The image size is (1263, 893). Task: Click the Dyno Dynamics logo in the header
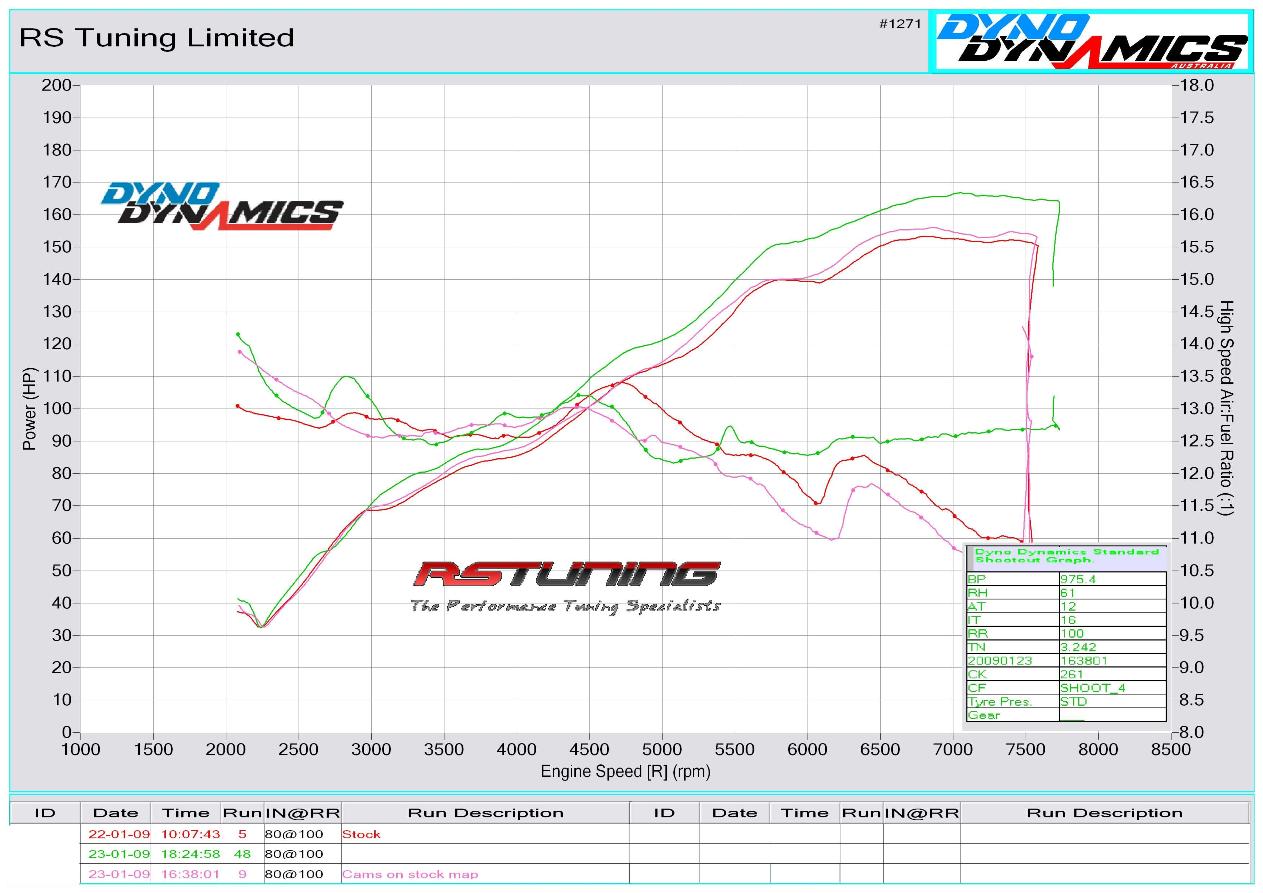coord(1090,41)
